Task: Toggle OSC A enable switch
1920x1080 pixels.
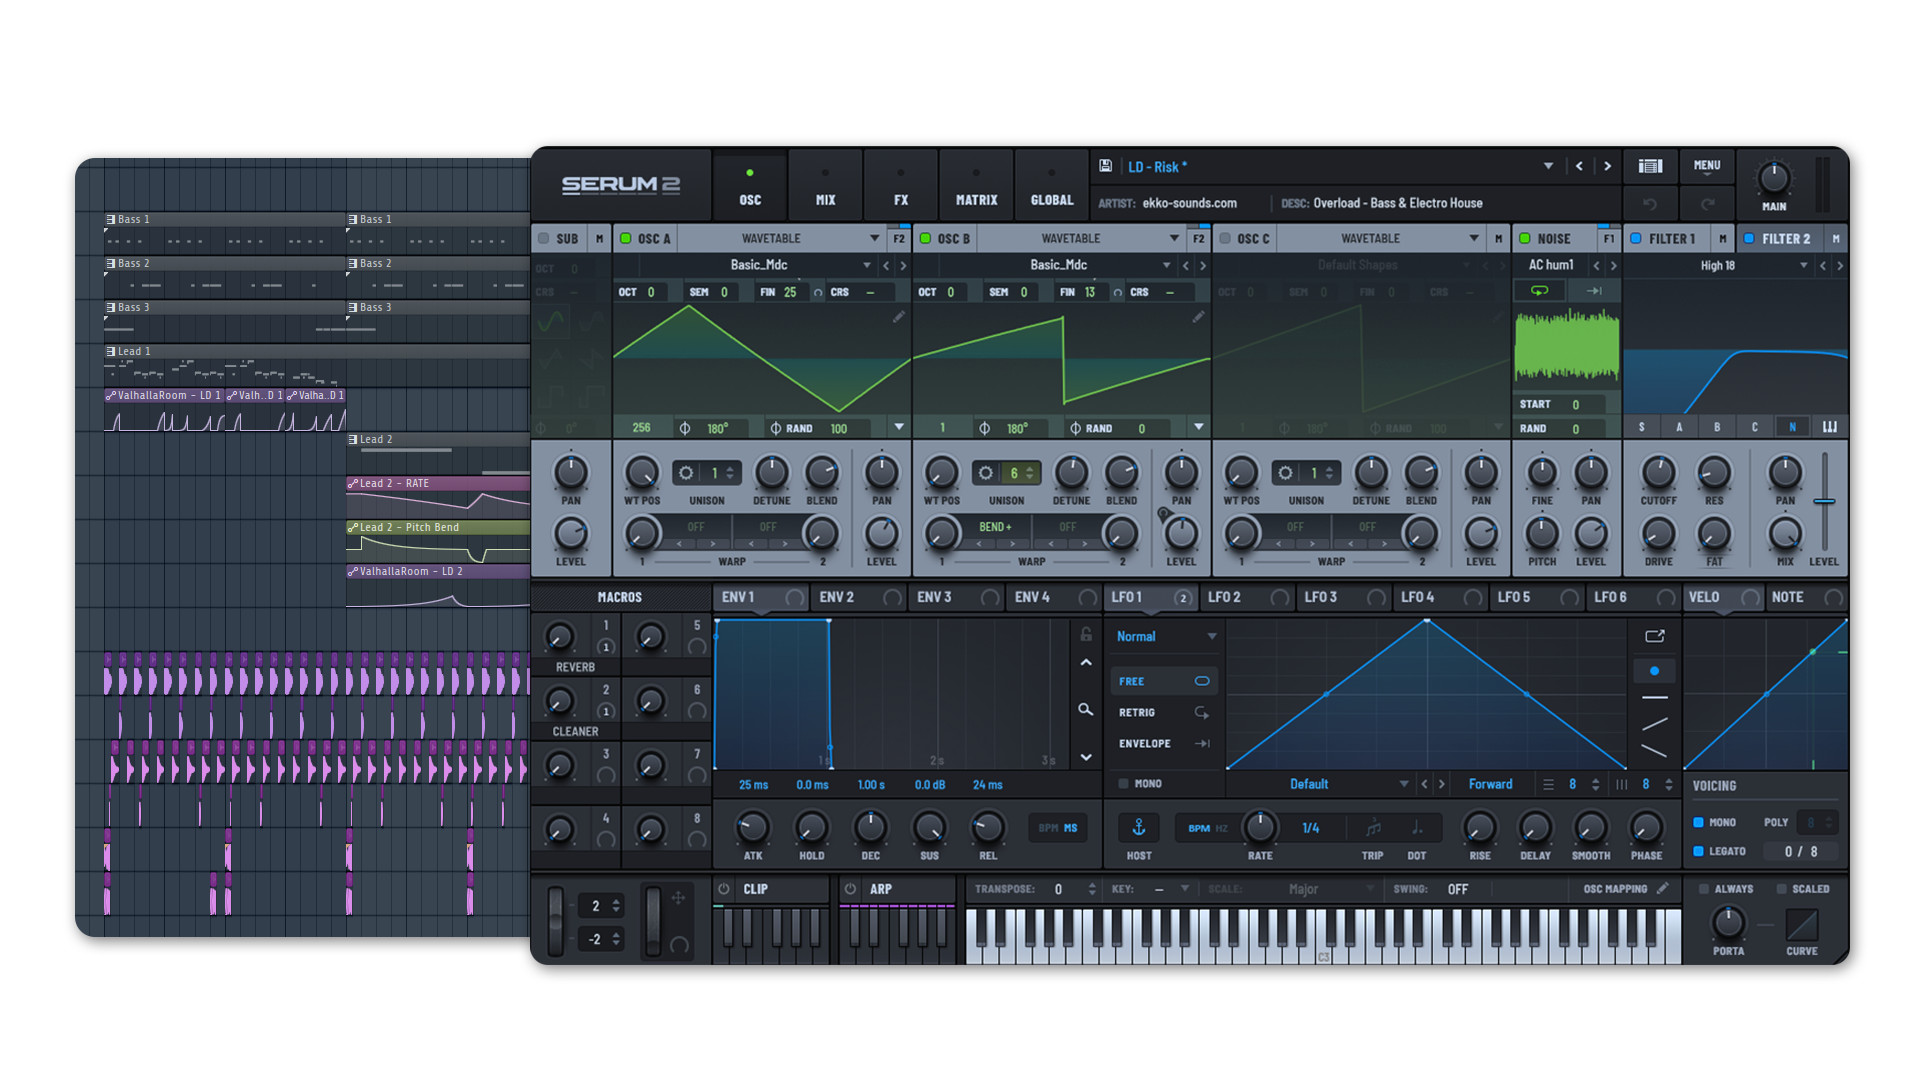Action: [626, 238]
